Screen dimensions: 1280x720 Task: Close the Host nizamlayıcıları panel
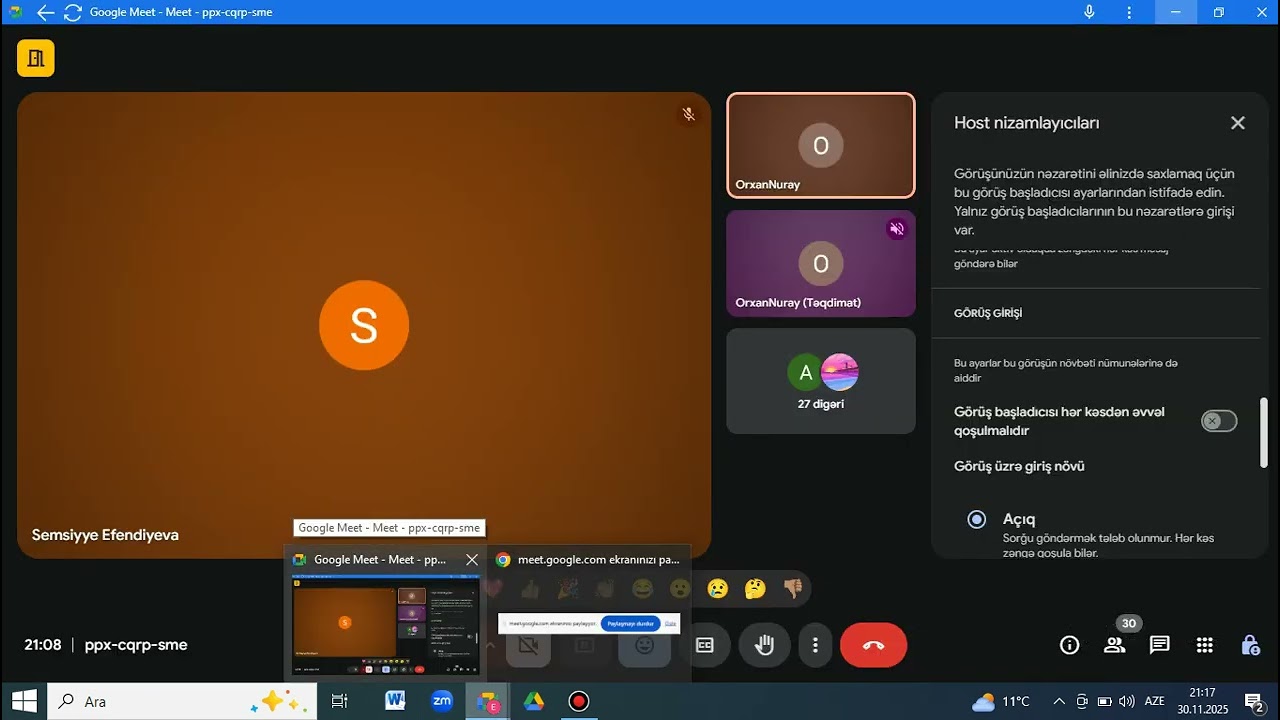coord(1238,123)
